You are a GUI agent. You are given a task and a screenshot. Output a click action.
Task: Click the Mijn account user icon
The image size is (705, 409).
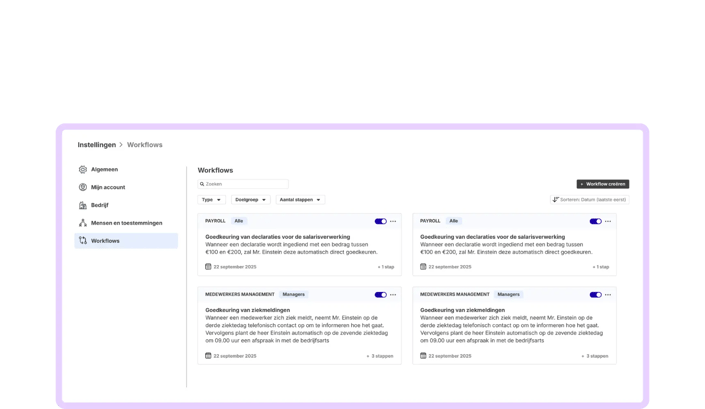coord(83,187)
